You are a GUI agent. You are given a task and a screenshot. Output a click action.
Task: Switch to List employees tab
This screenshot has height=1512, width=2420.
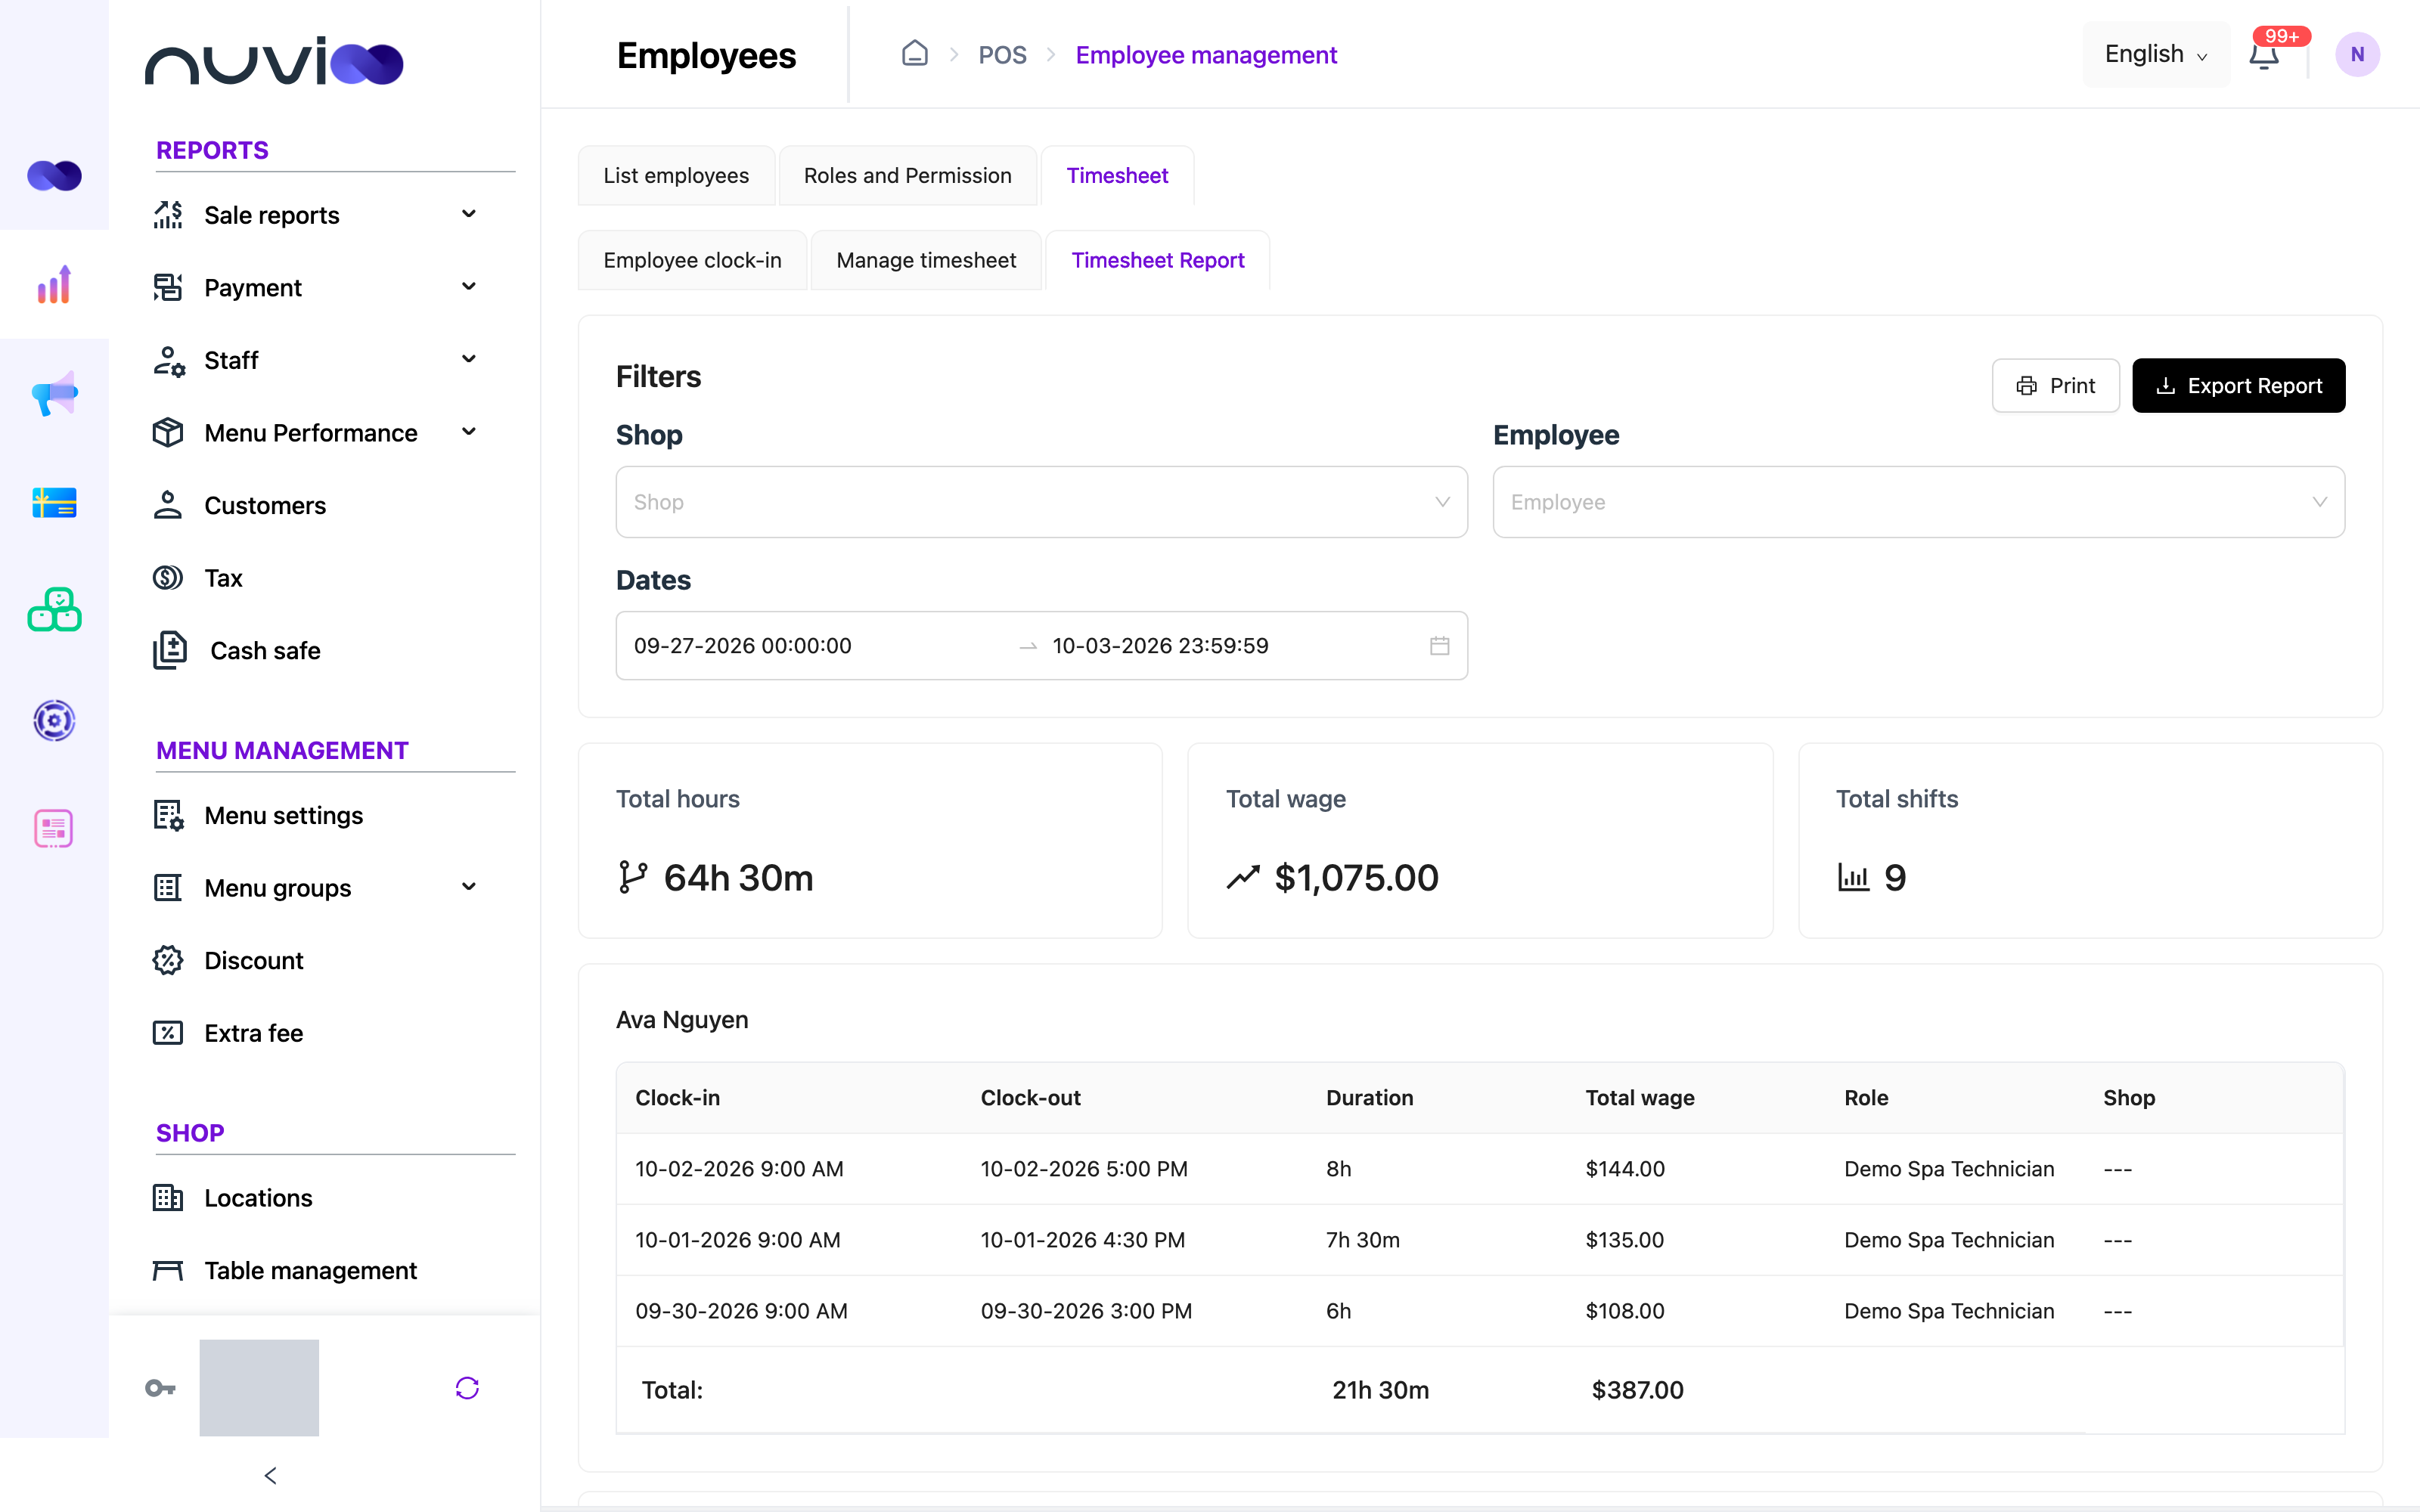pyautogui.click(x=676, y=176)
